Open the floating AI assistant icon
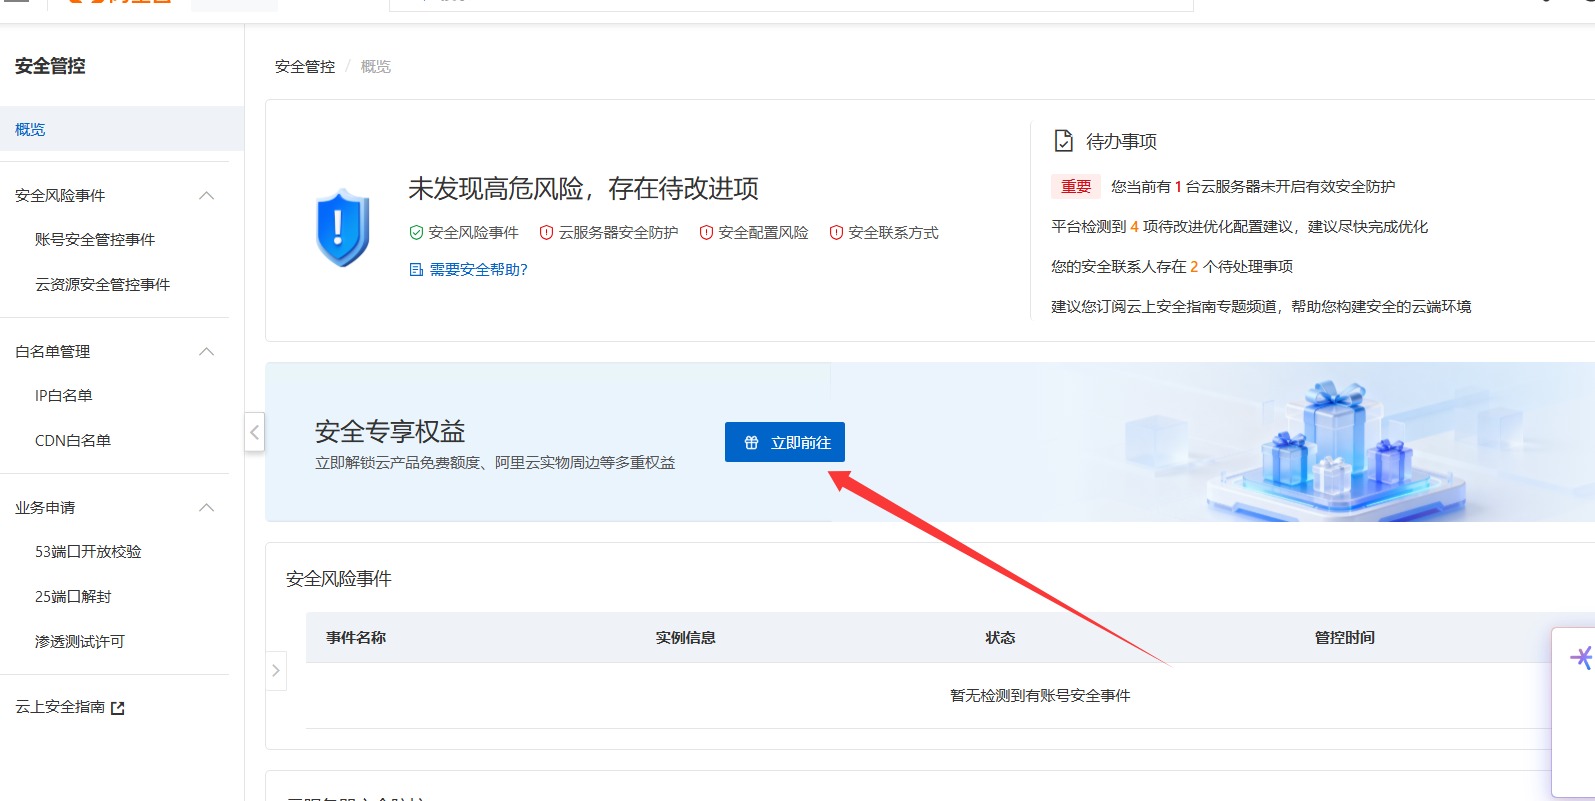Image resolution: width=1595 pixels, height=801 pixels. point(1580,657)
